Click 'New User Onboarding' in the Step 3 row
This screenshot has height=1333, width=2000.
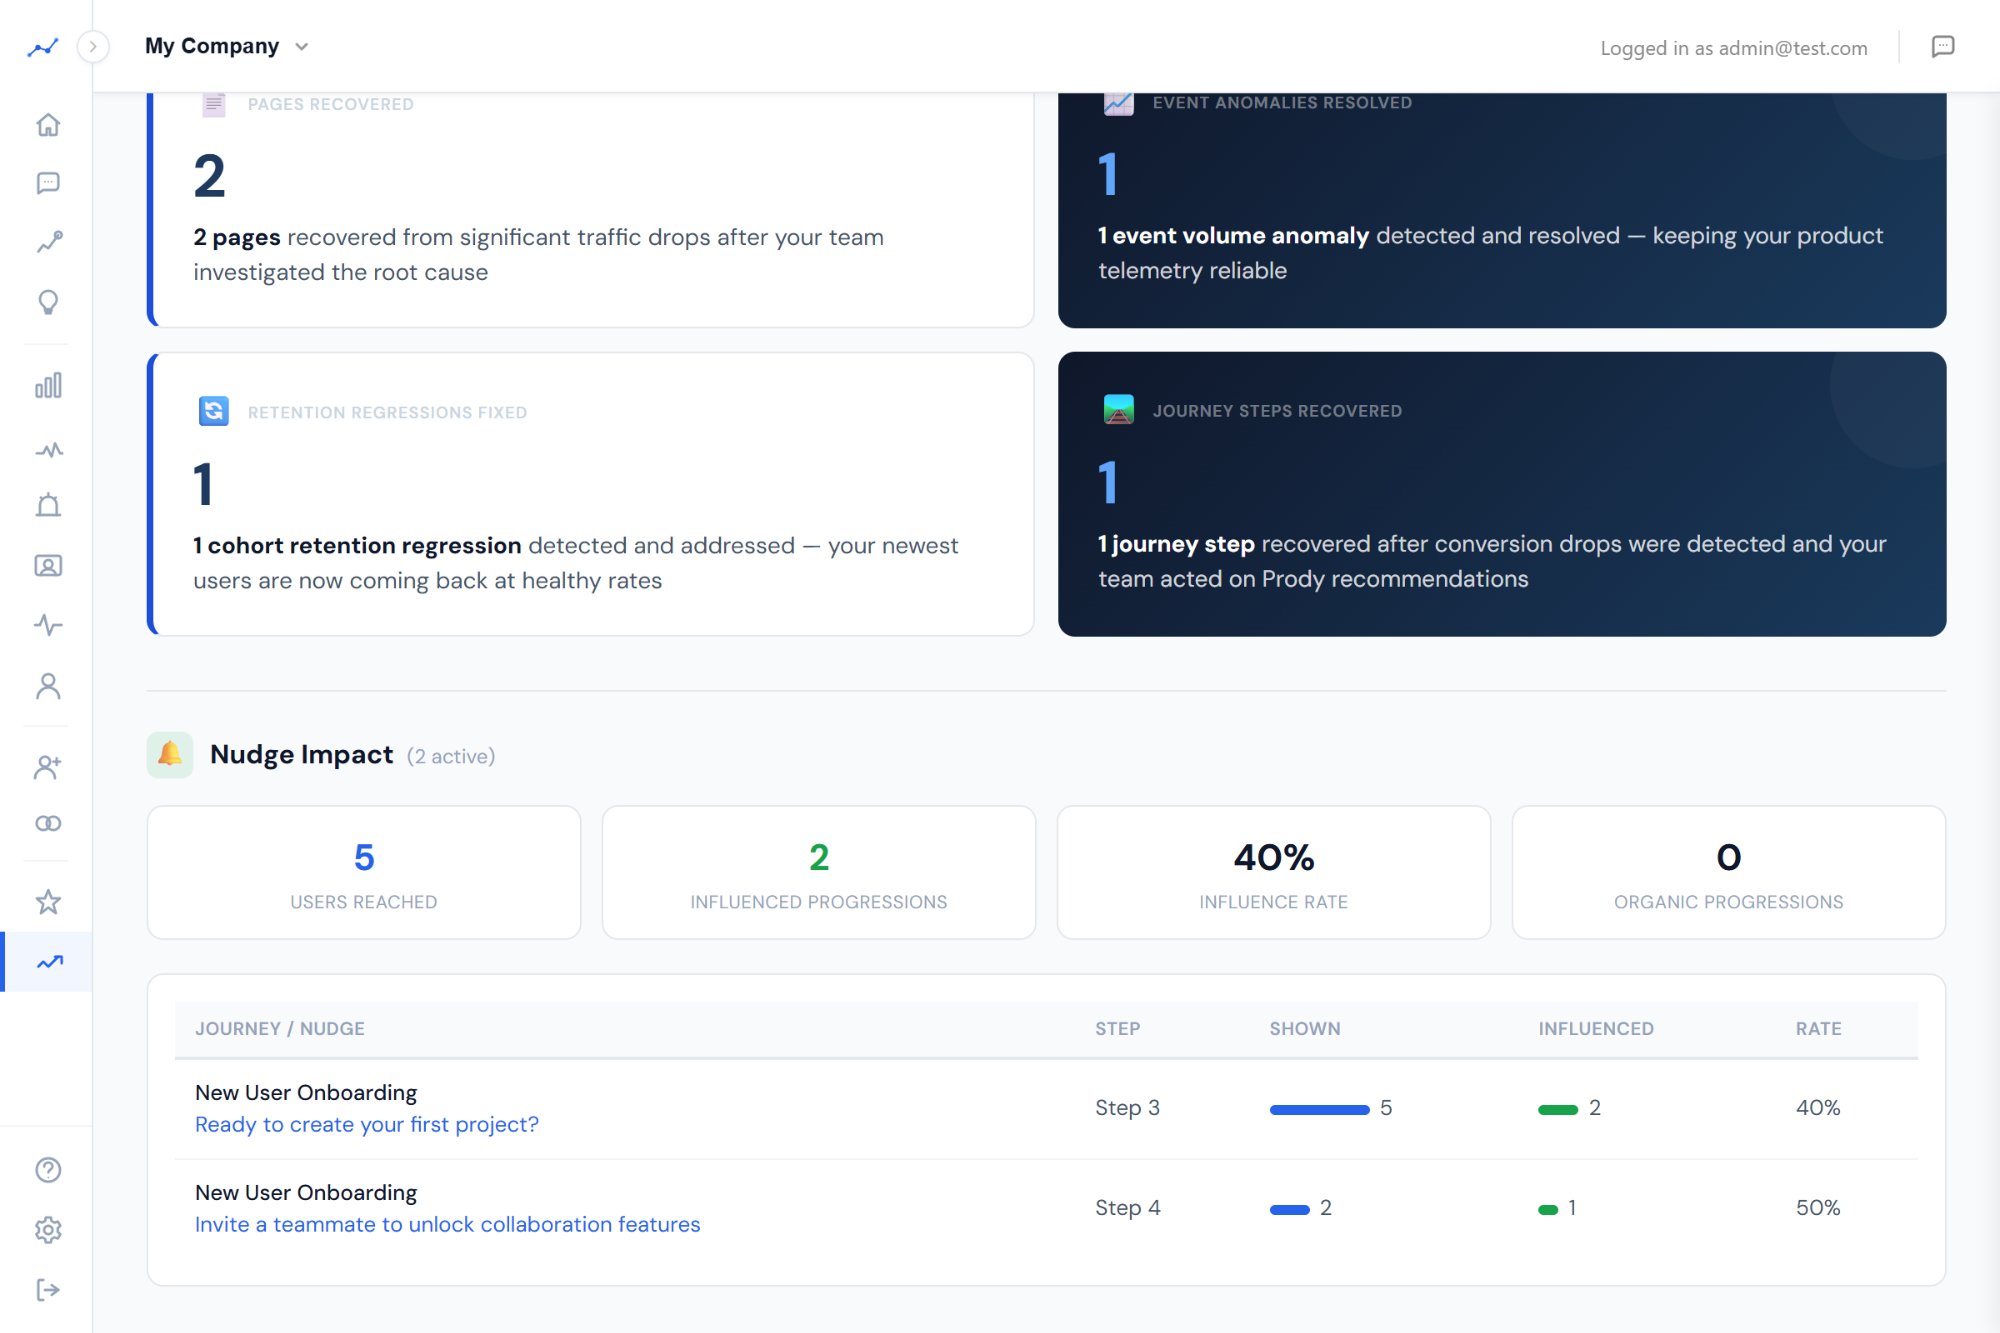(x=306, y=1093)
